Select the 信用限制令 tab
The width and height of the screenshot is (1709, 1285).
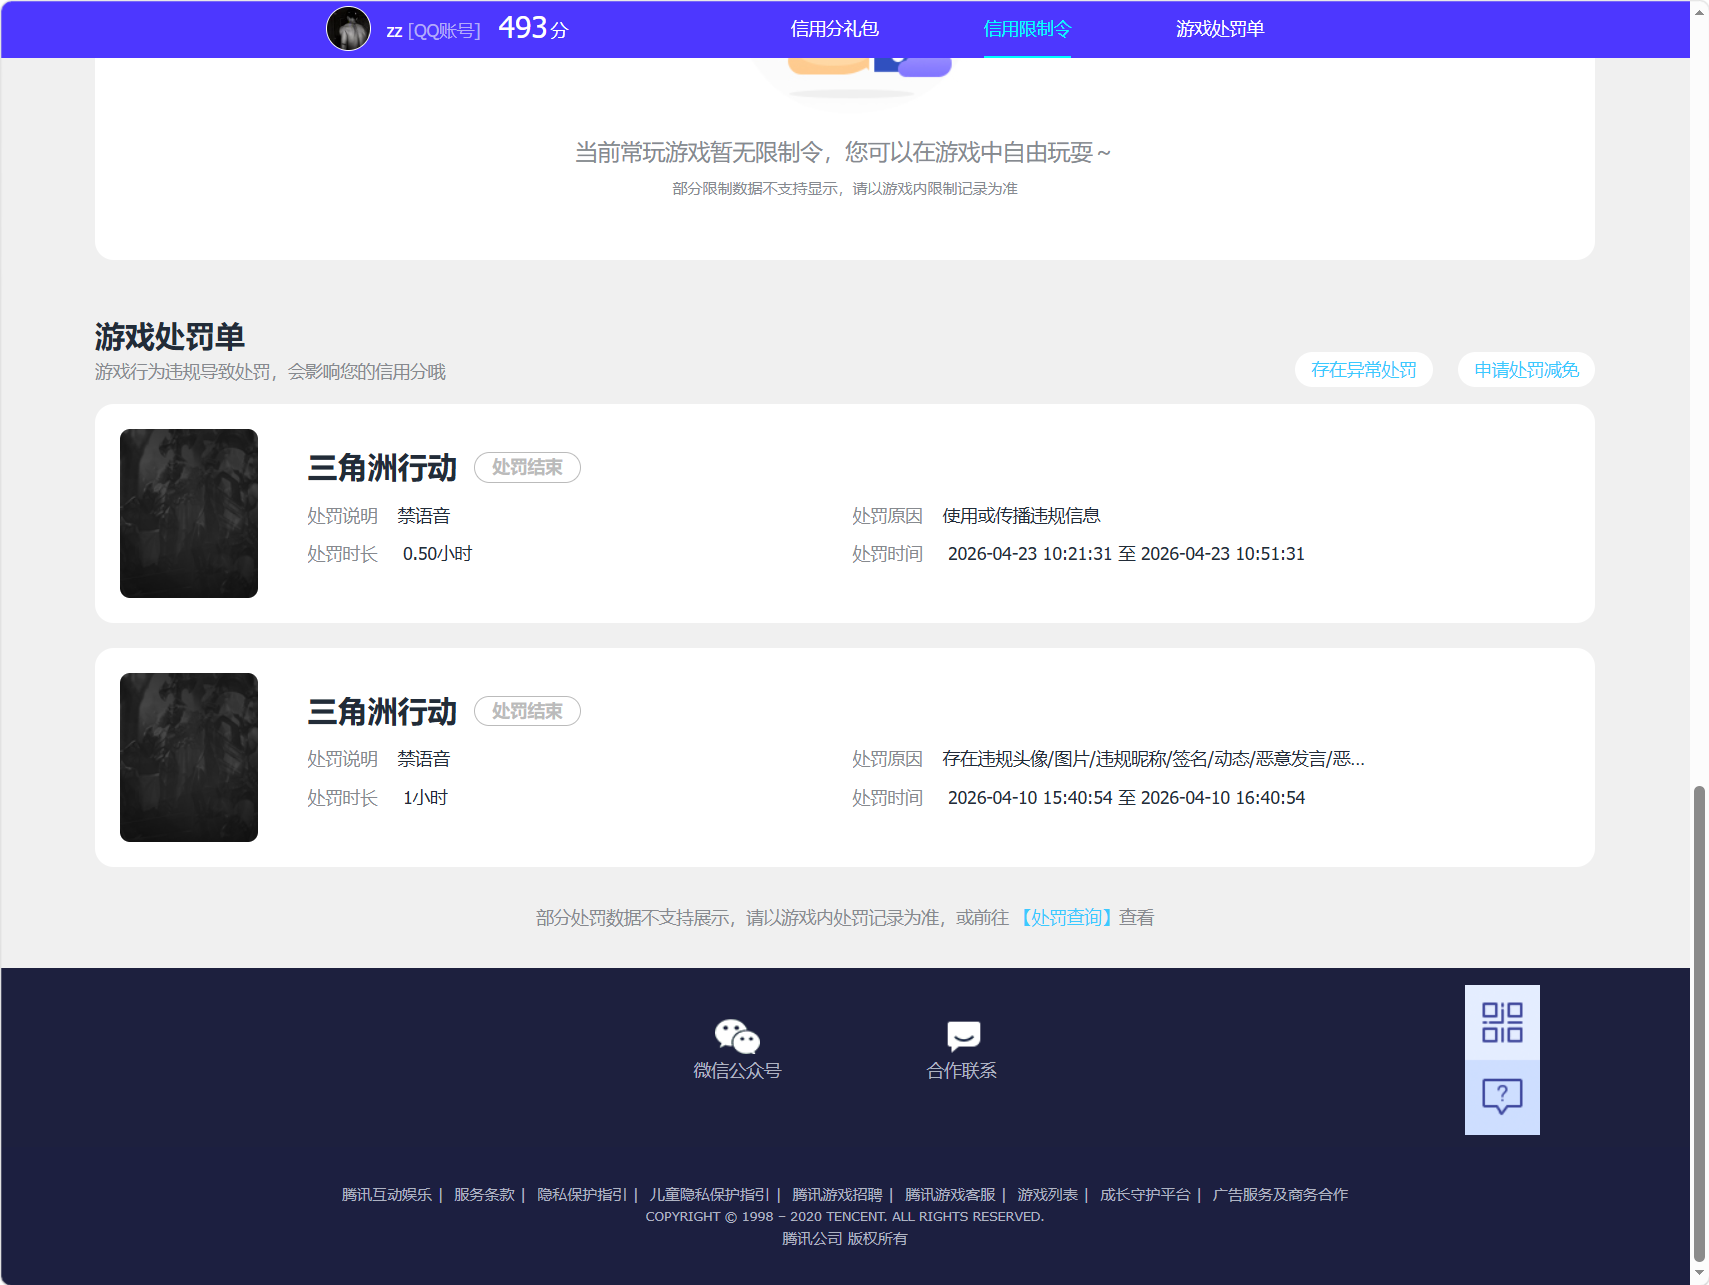1027,29
